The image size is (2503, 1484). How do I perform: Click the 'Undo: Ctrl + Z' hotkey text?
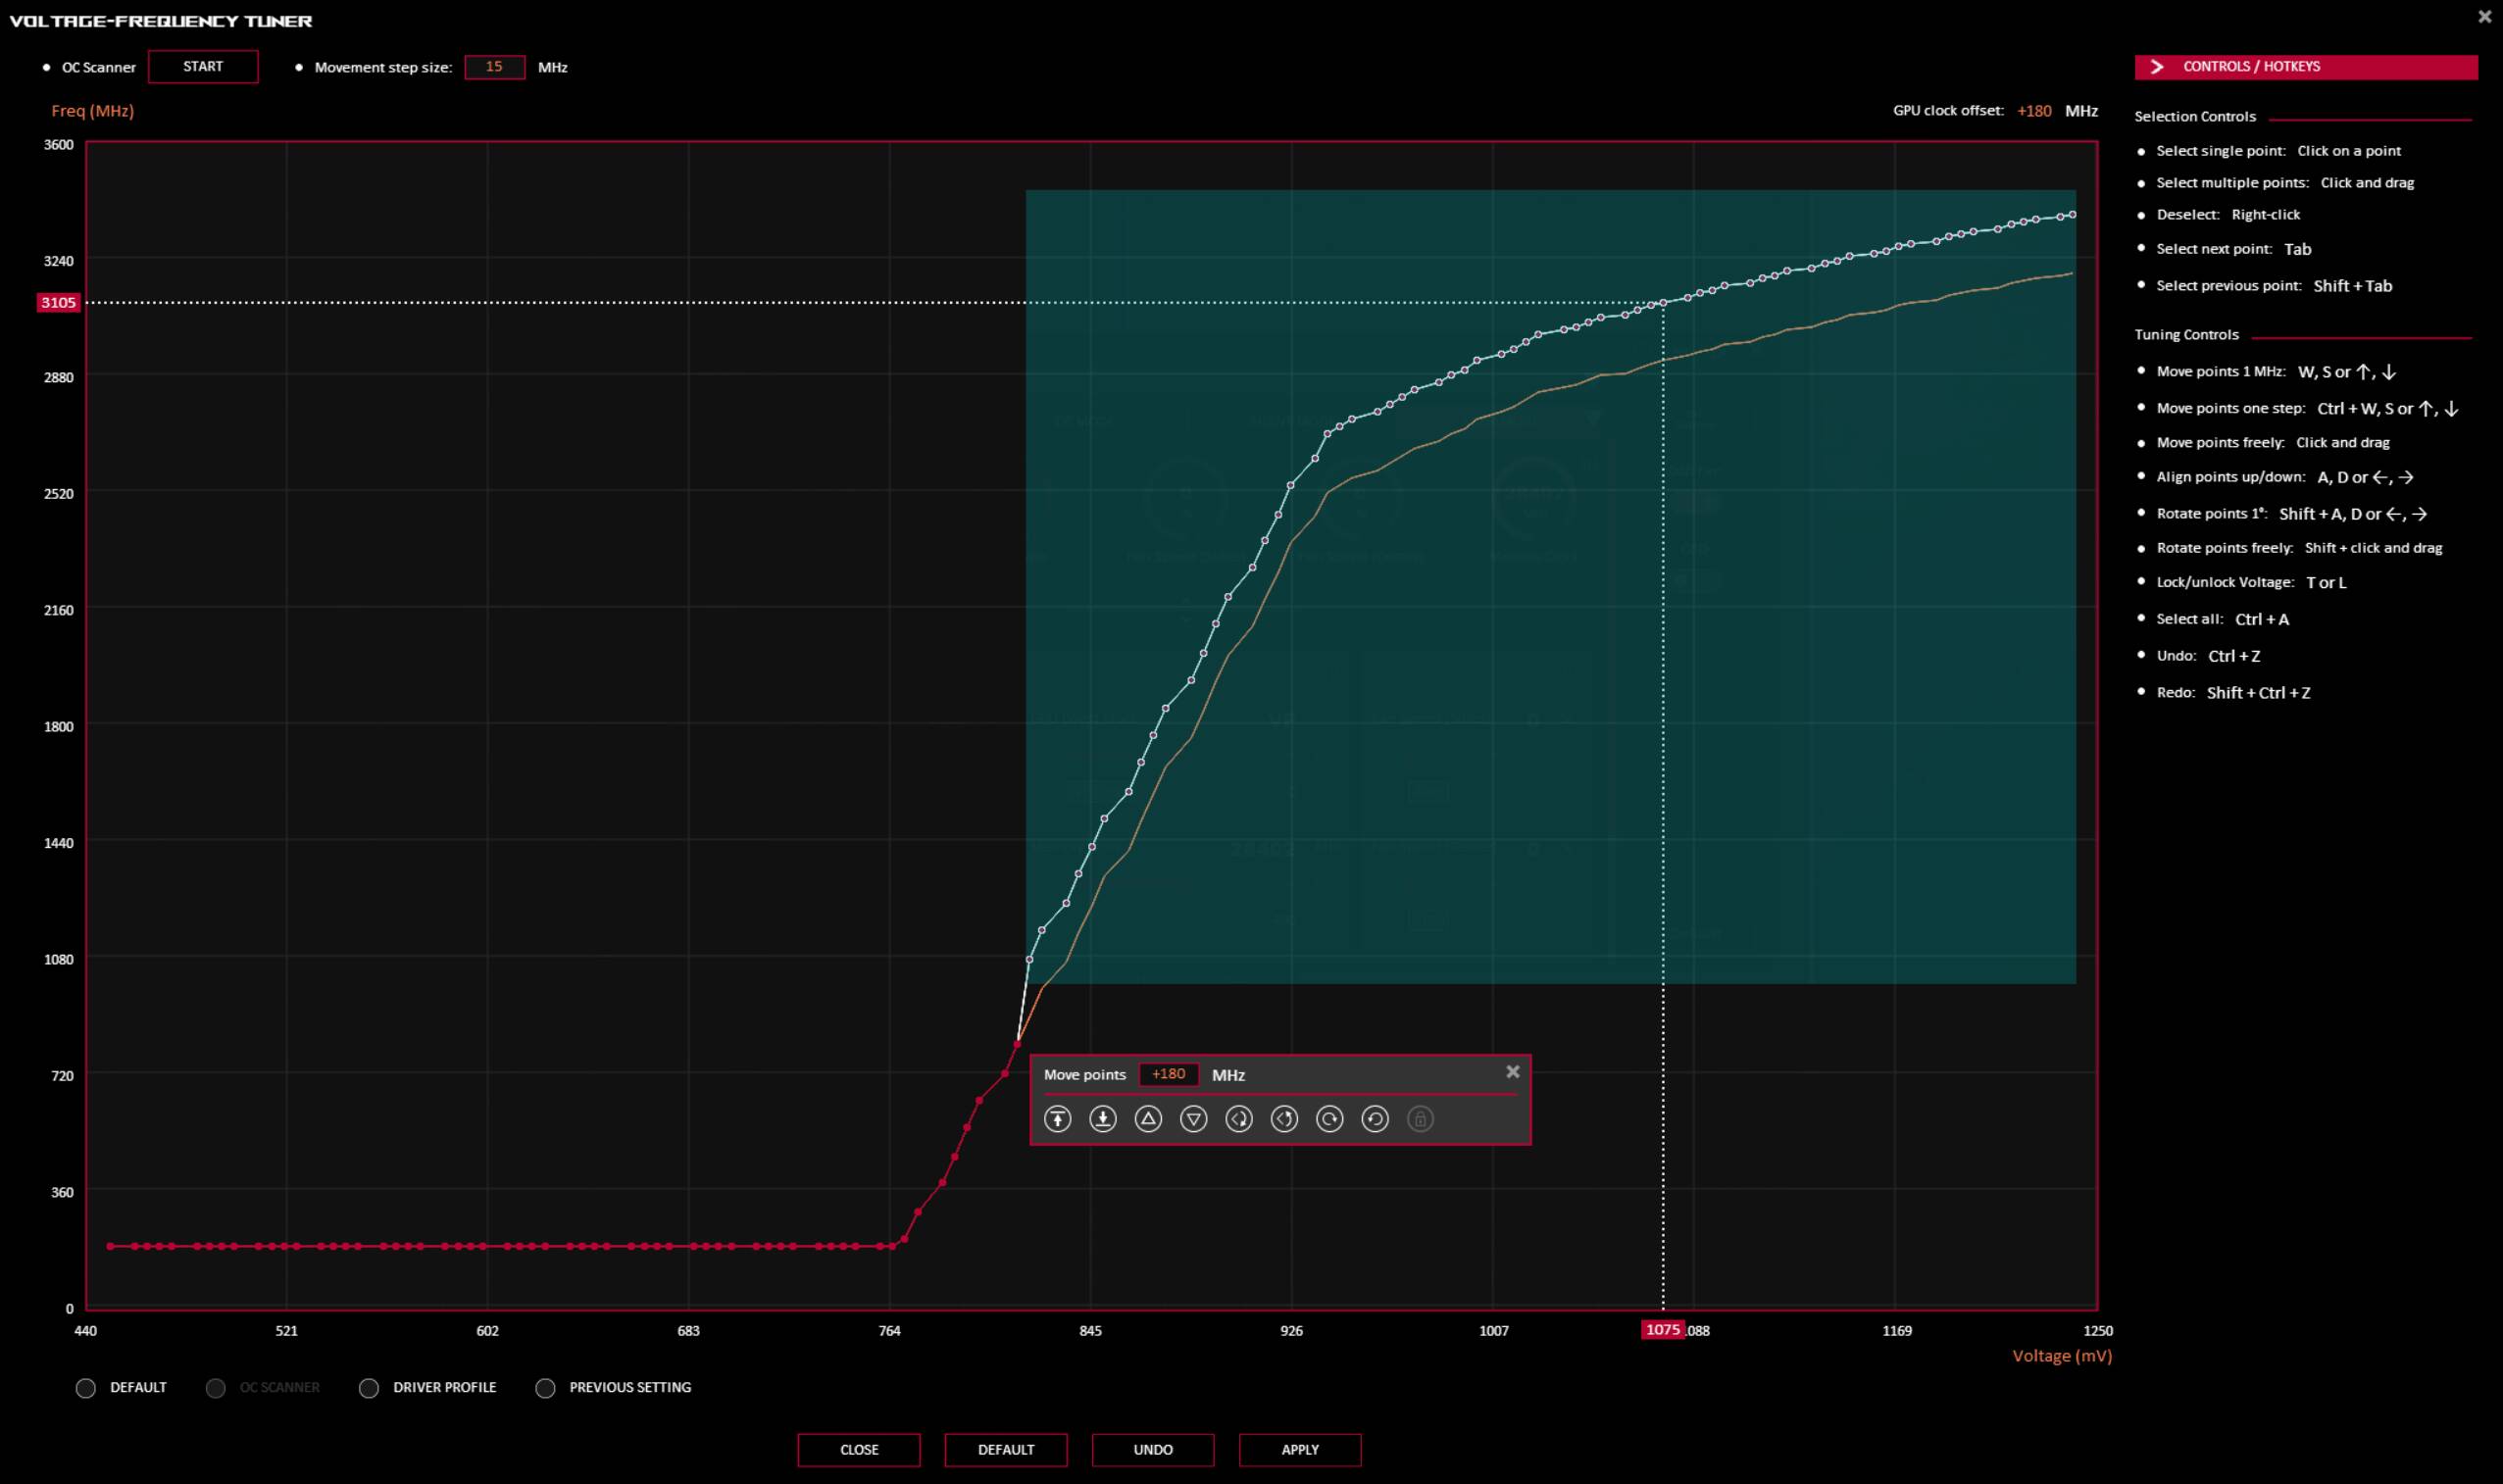click(2208, 656)
